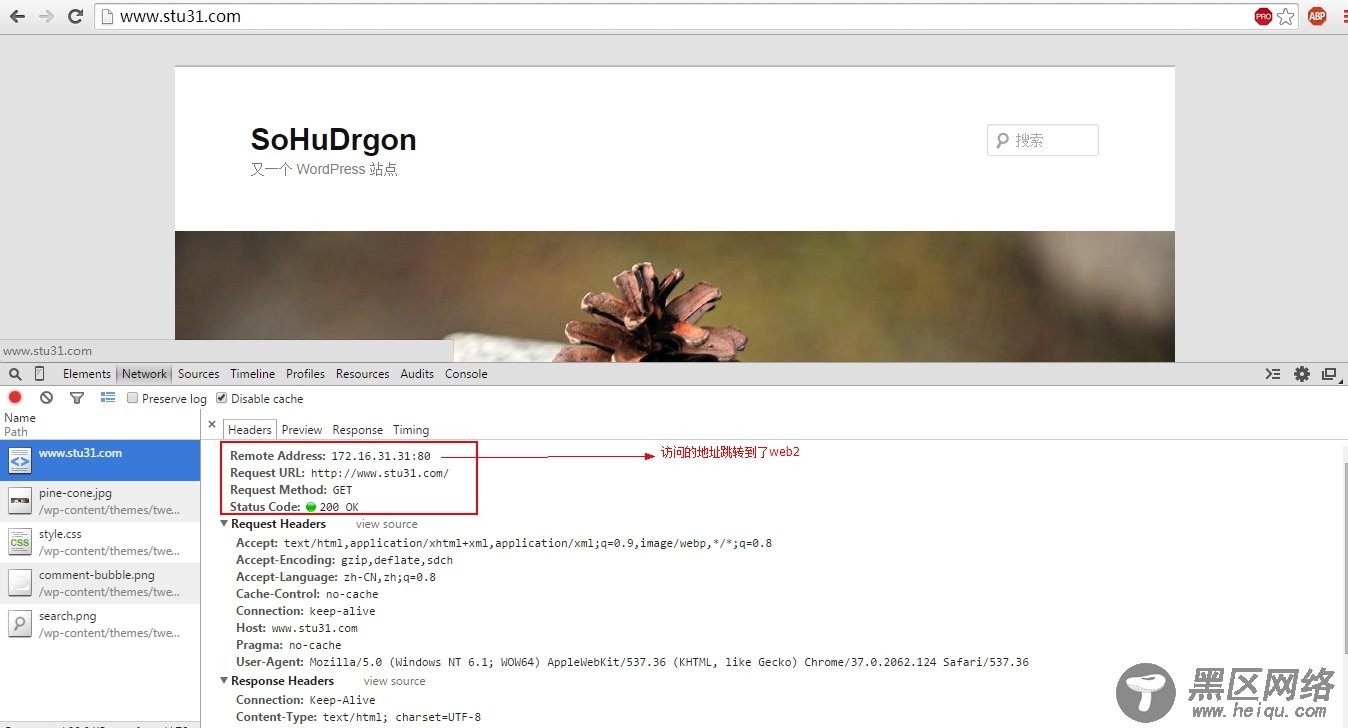Image resolution: width=1348 pixels, height=728 pixels.
Task: Select the Preview tab
Action: coord(302,430)
